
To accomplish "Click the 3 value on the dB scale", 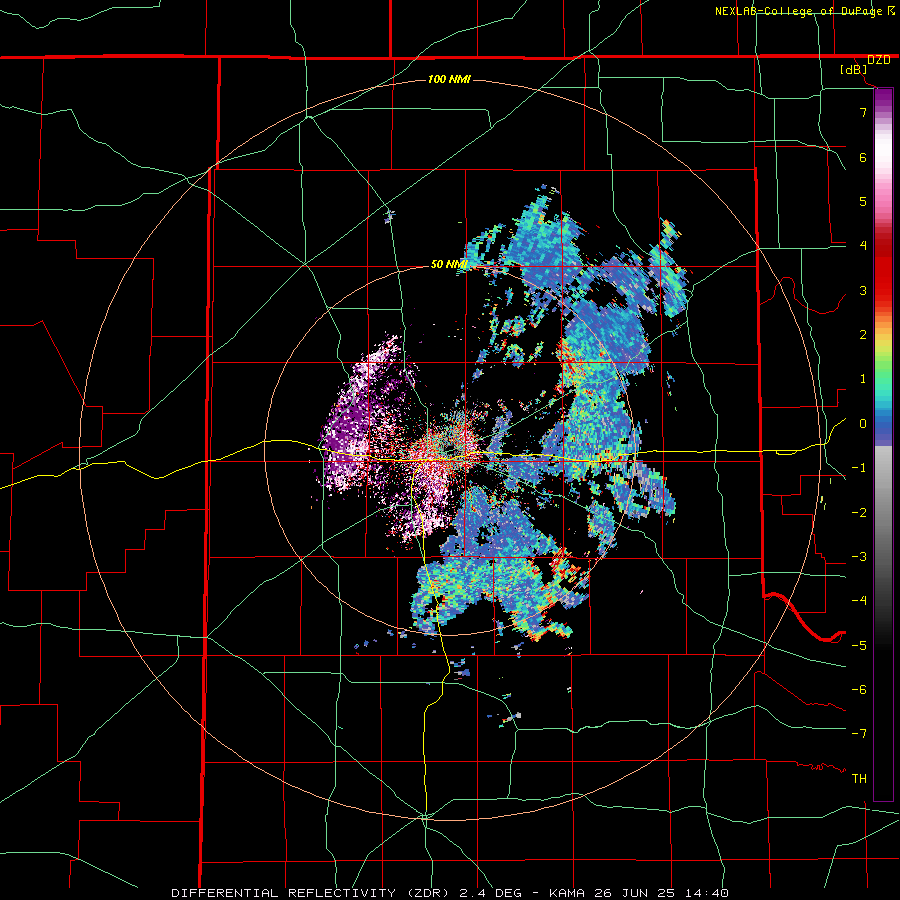I will click(x=863, y=290).
